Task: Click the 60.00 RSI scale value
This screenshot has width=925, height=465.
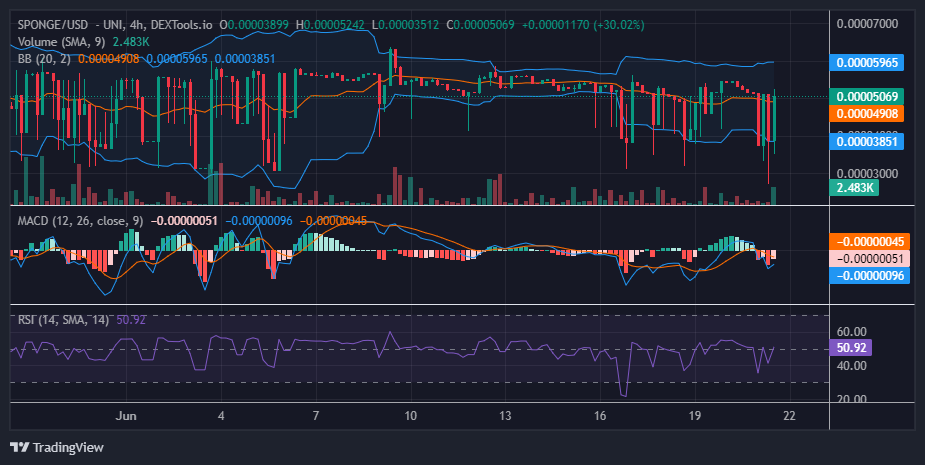Action: 851,332
